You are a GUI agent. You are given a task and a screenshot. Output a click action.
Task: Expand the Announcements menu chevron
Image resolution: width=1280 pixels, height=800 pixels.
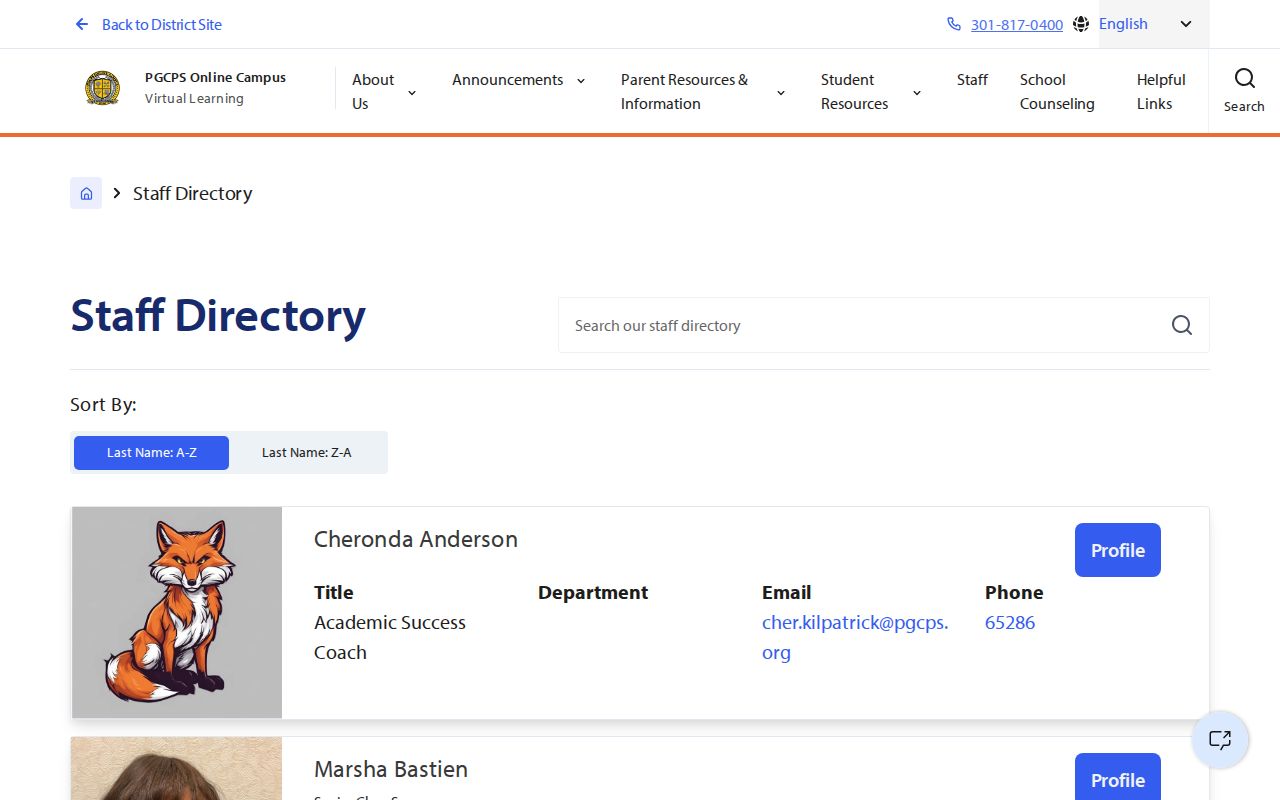point(581,81)
